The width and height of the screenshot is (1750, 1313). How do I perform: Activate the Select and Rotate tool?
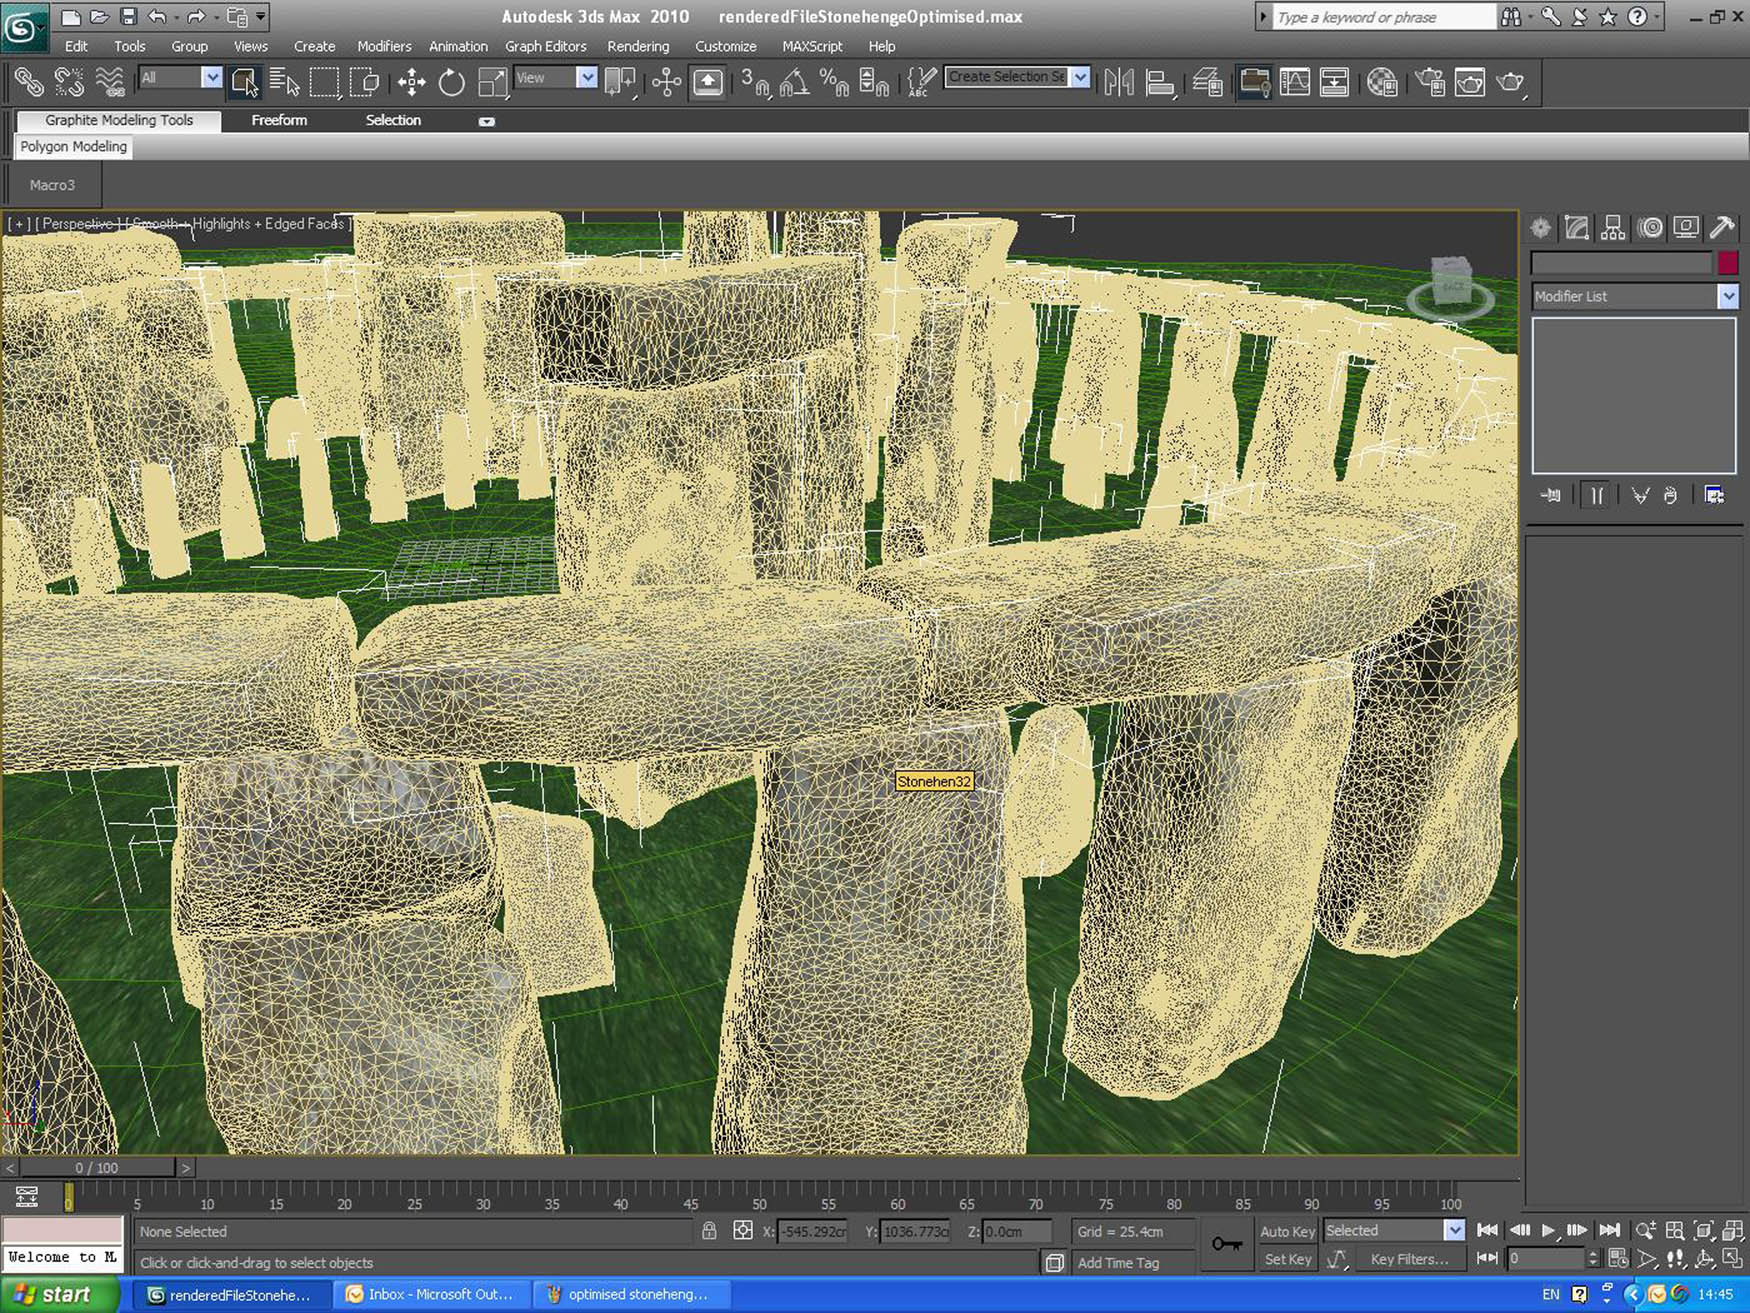point(451,82)
